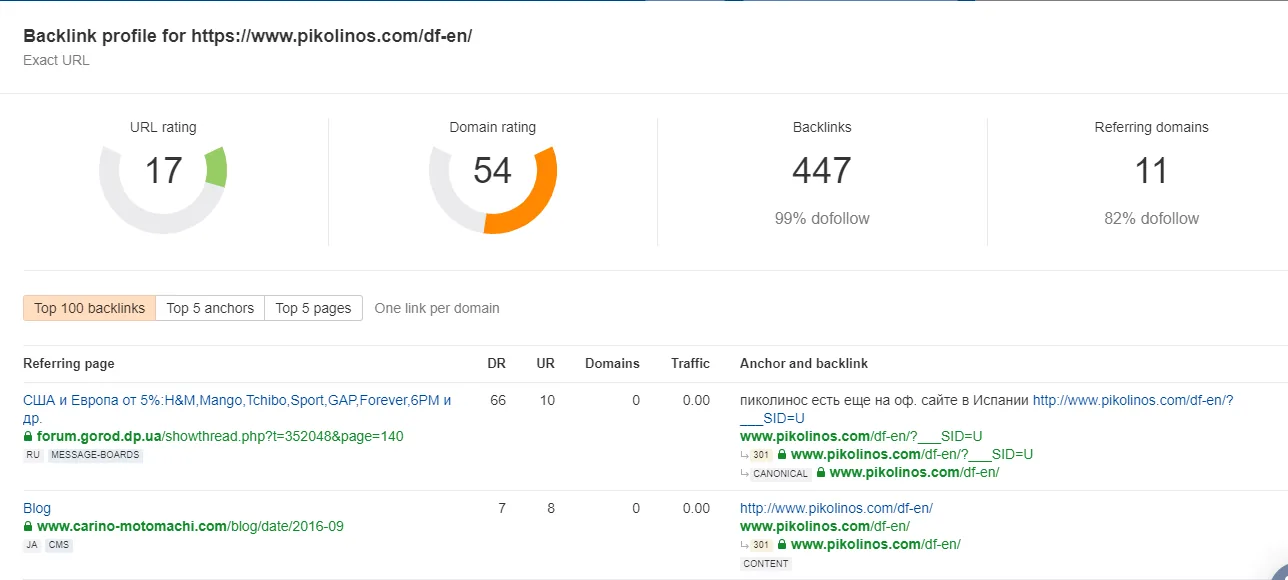Click the lock icon next to Blog's redirect target
1288x580 pixels.
tap(781, 543)
